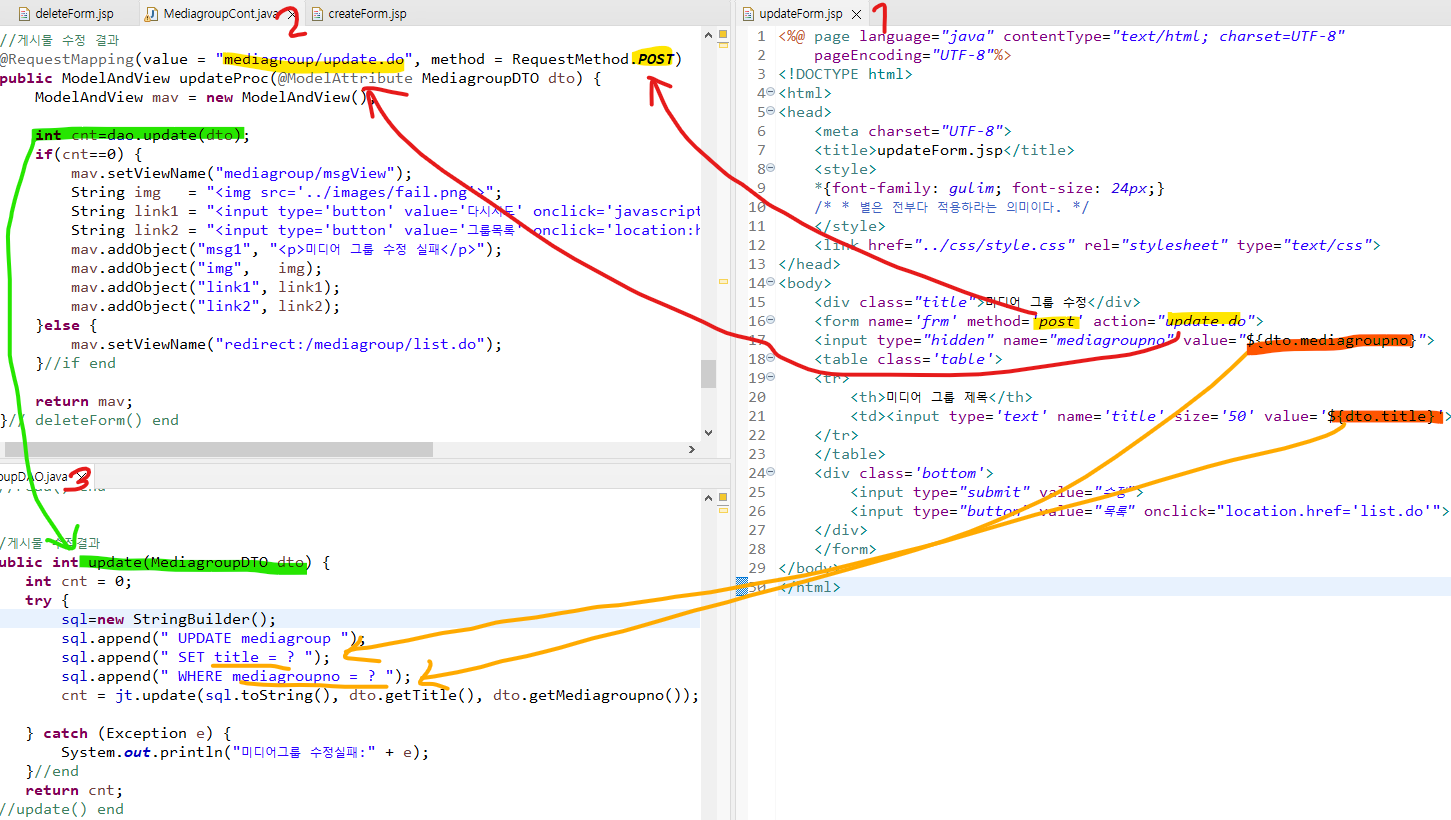
Task: Collapse the form fold at line 16
Action: pos(771,321)
